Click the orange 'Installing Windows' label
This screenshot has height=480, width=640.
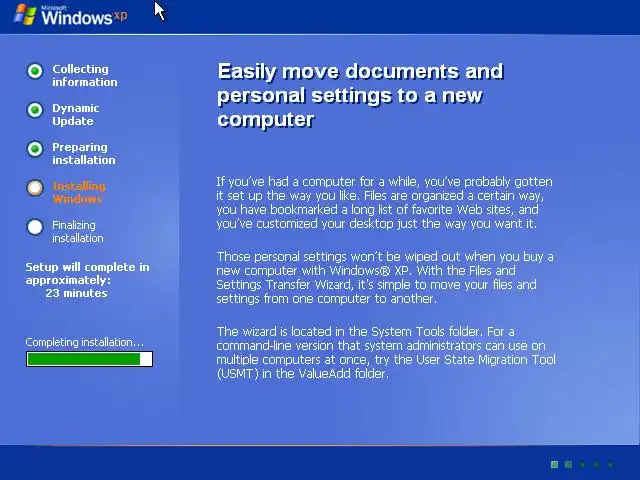79,193
